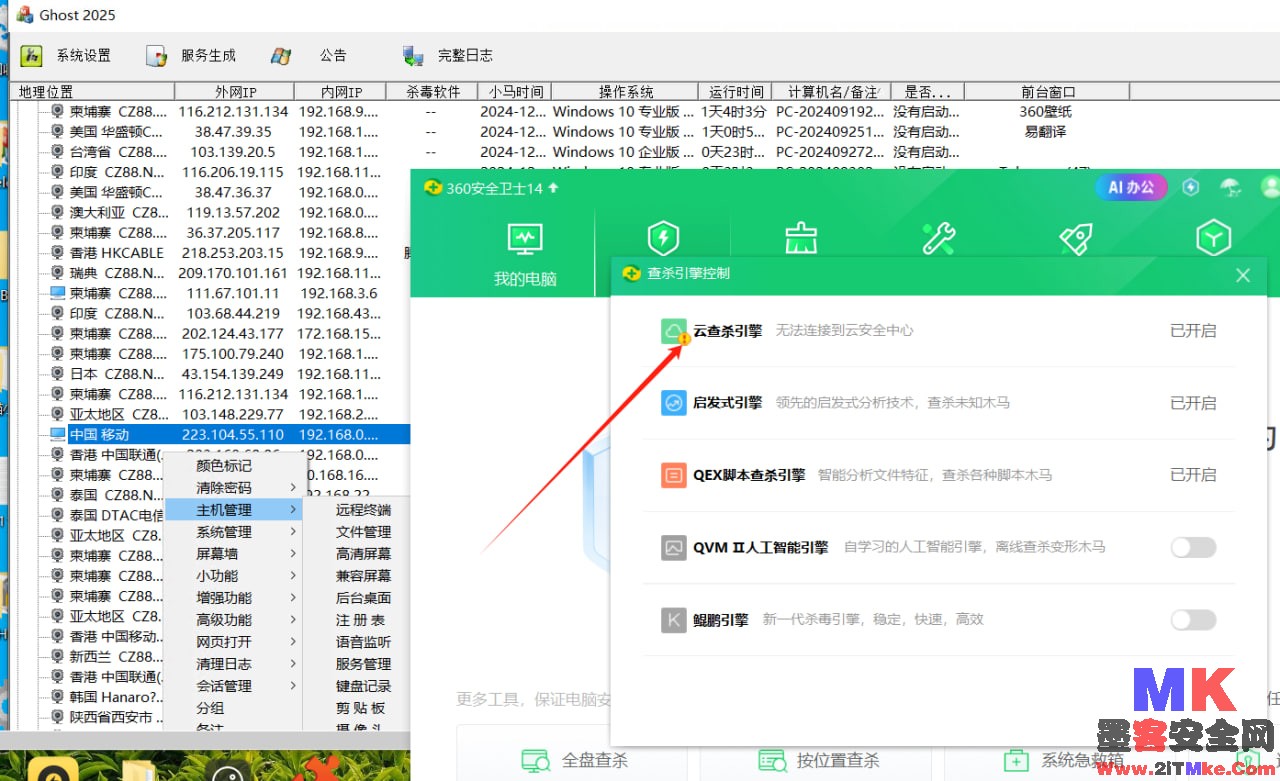
Task: Select 远程终端 from the submenu
Action: tap(363, 510)
